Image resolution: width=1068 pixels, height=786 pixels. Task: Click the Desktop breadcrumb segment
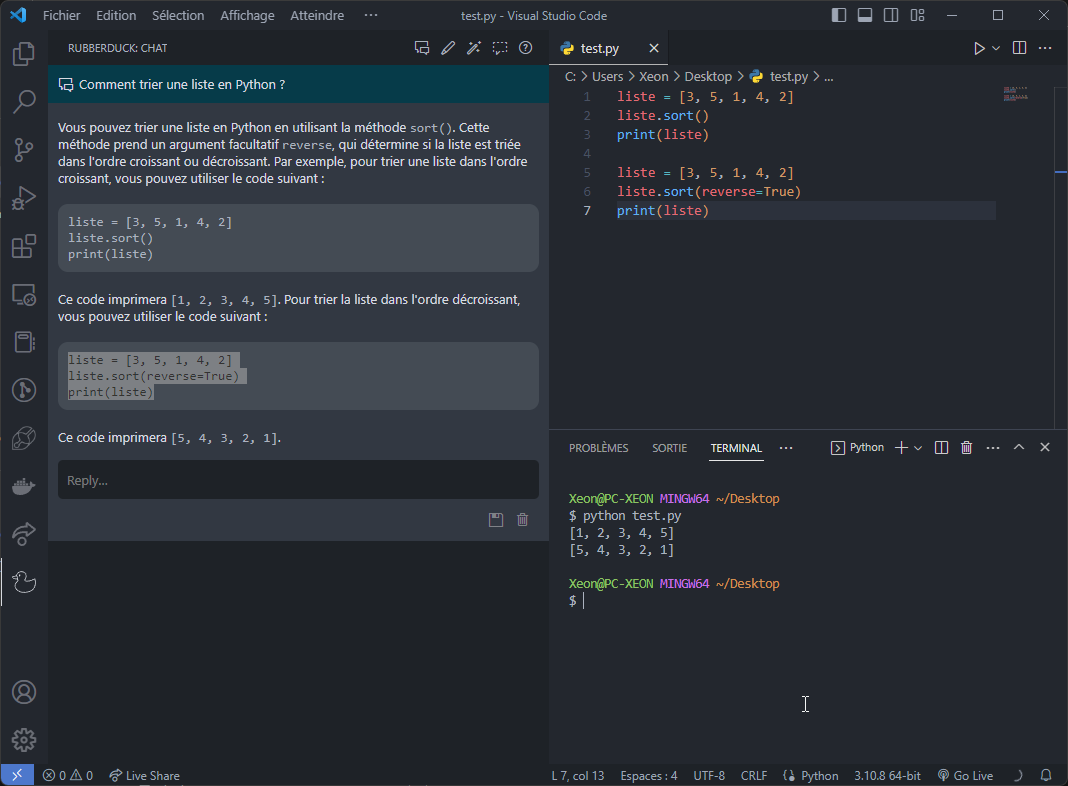(708, 77)
